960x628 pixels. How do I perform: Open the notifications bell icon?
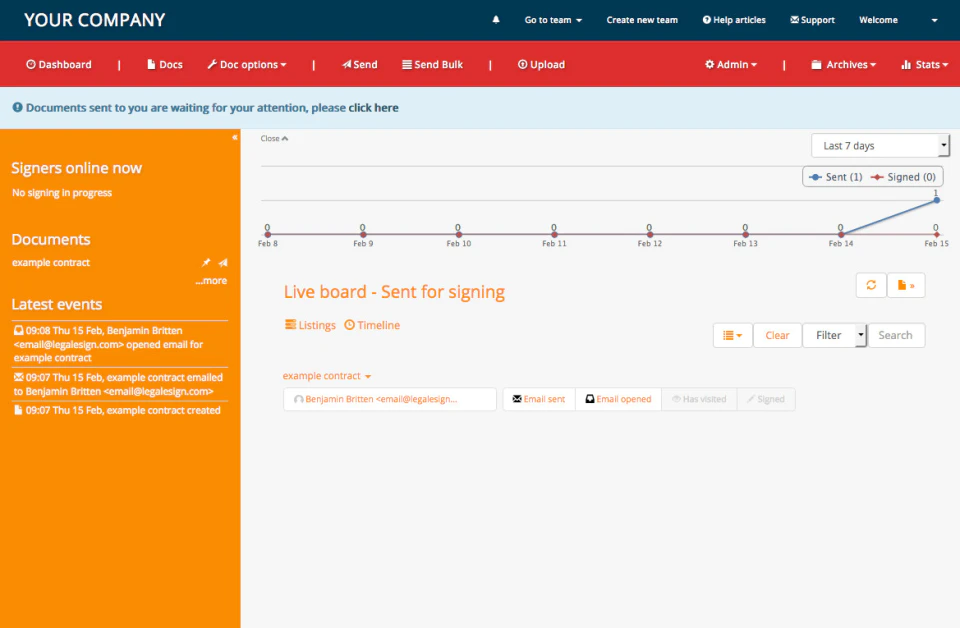coord(496,20)
